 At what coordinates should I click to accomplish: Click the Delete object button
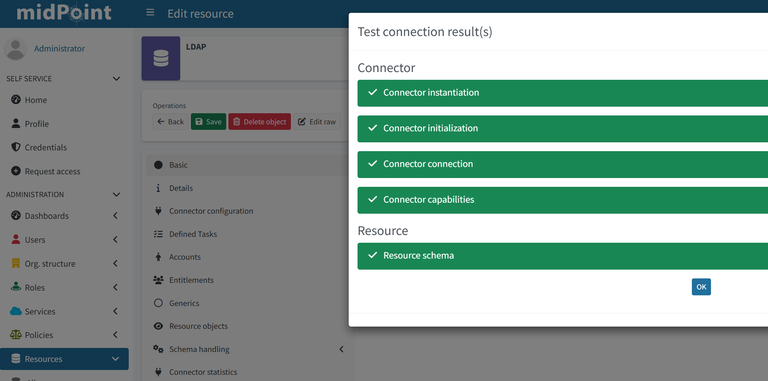pos(260,121)
